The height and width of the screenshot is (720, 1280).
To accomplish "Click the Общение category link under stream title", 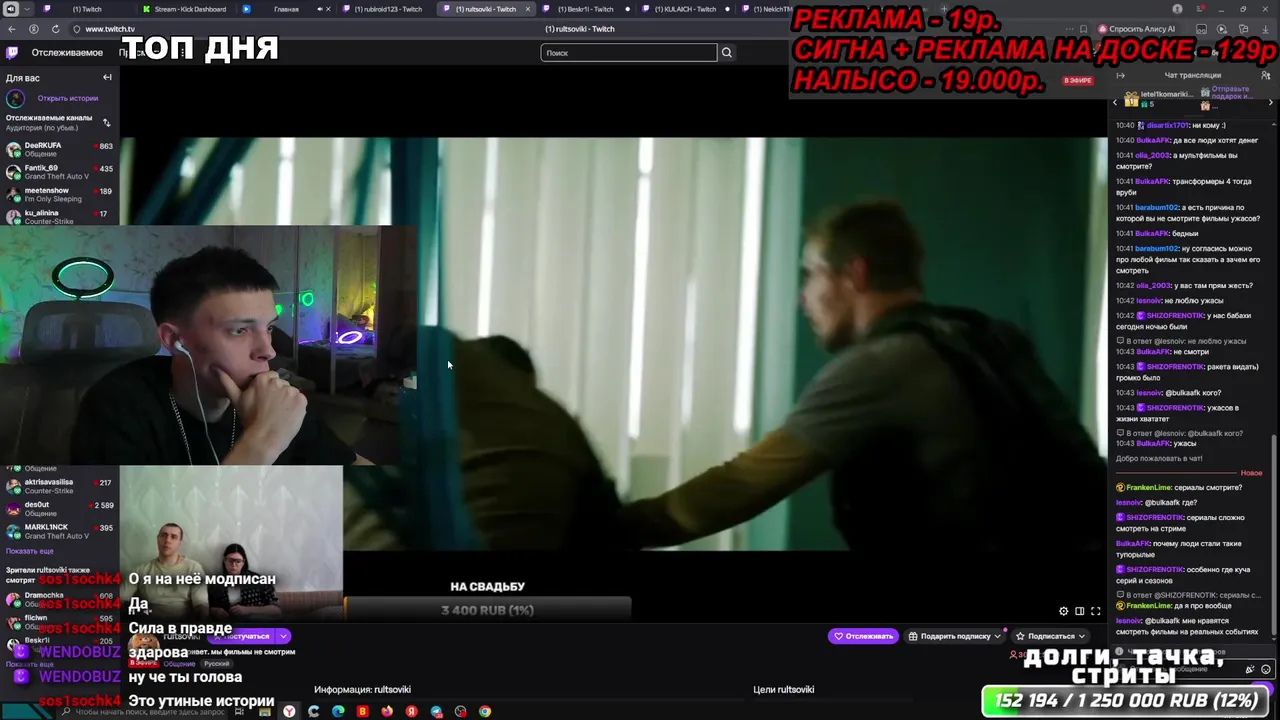I will [179, 664].
